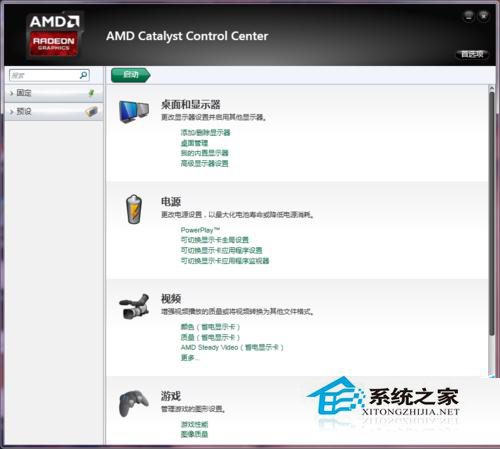This screenshot has height=449, width=500.
Task: Click the battery power section icon
Action: [134, 209]
